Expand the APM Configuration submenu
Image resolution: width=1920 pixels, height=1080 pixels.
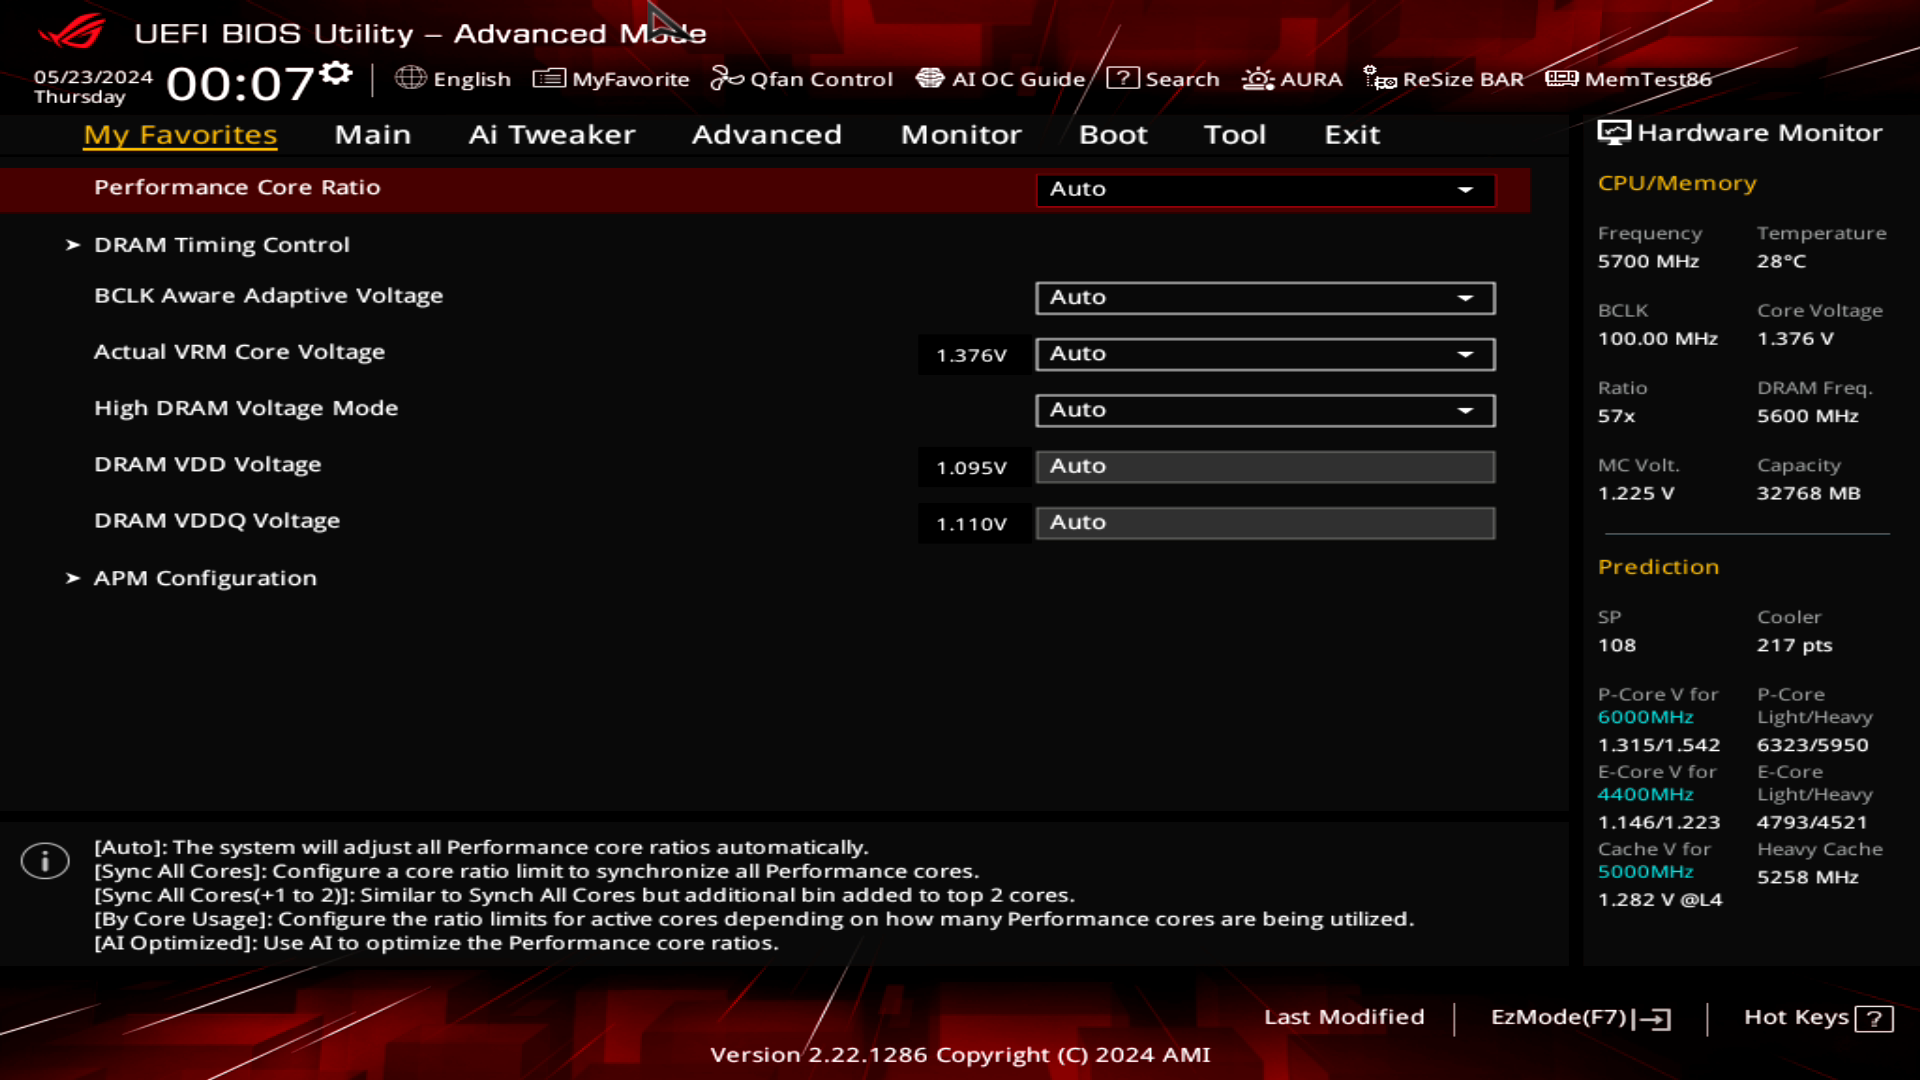[205, 578]
